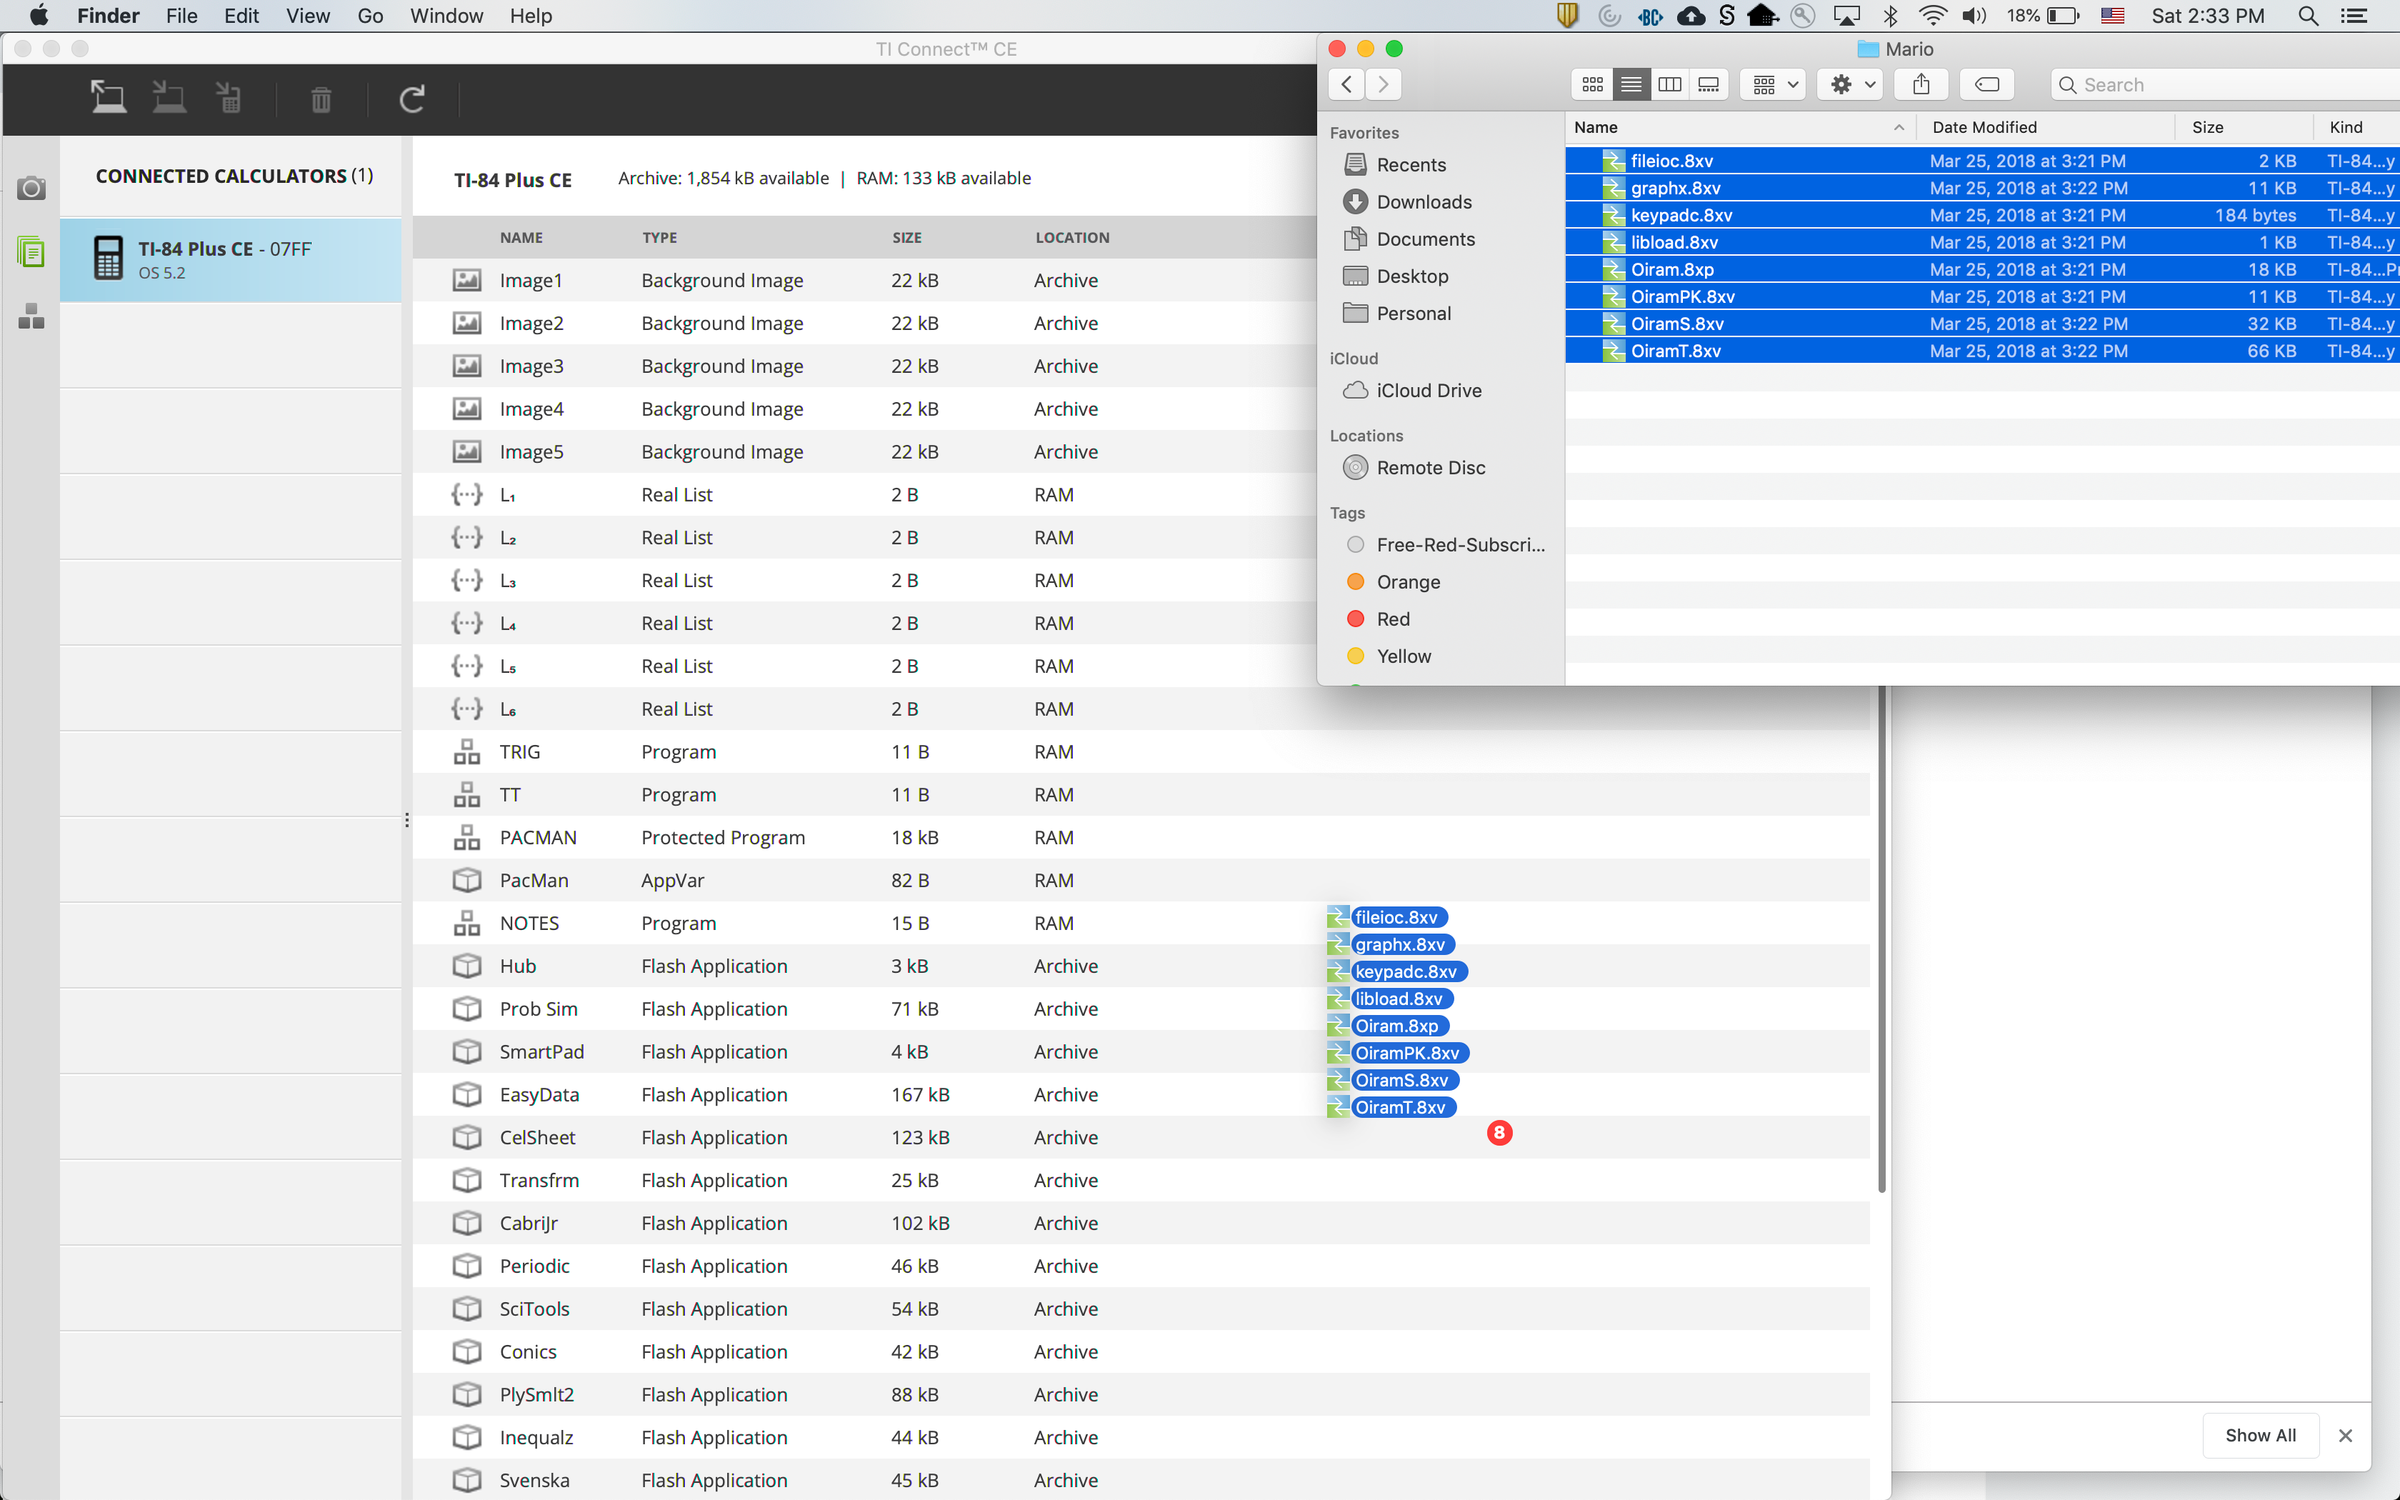Viewport: 2400px width, 1500px height.
Task: Click the Finder edit tags icon
Action: (x=1986, y=84)
